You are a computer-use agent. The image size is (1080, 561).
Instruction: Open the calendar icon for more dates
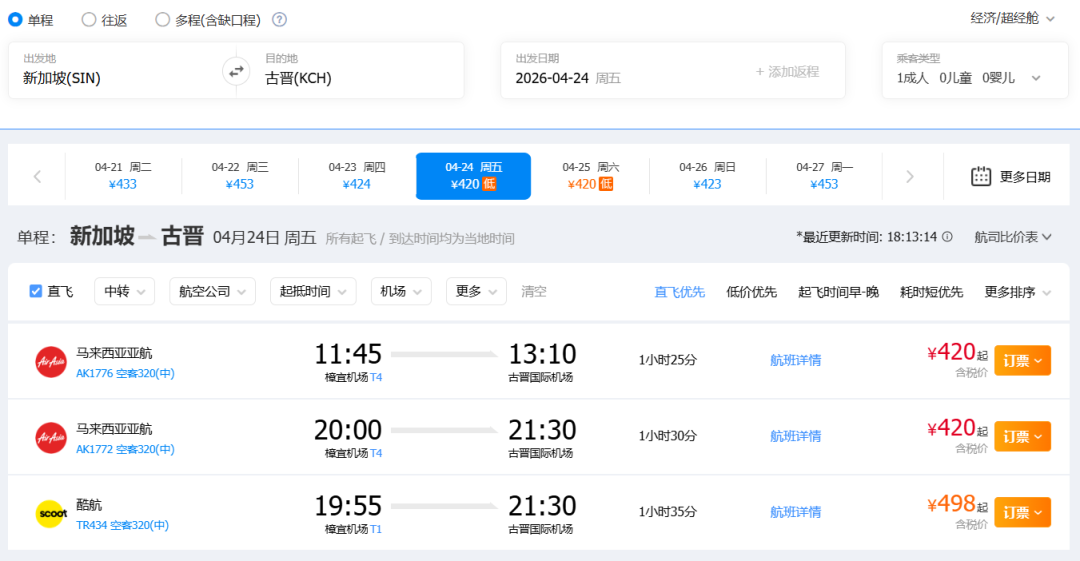[x=981, y=177]
